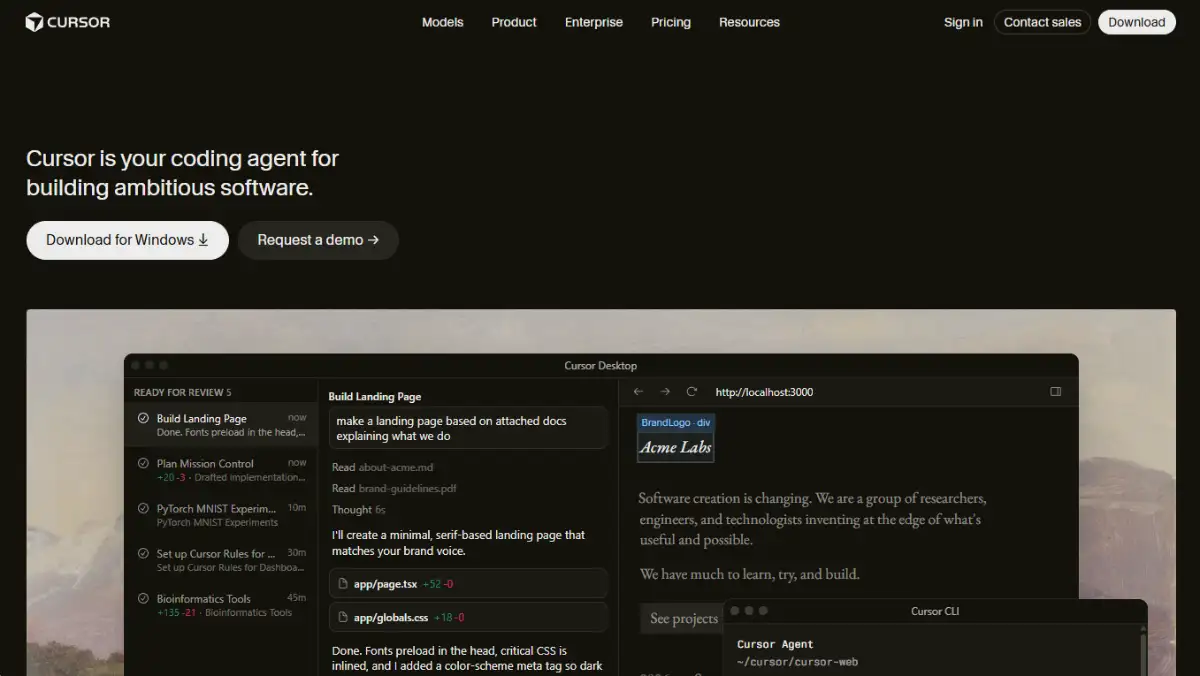Expand the Thought 6s line
The height and width of the screenshot is (676, 1200).
[x=358, y=509]
